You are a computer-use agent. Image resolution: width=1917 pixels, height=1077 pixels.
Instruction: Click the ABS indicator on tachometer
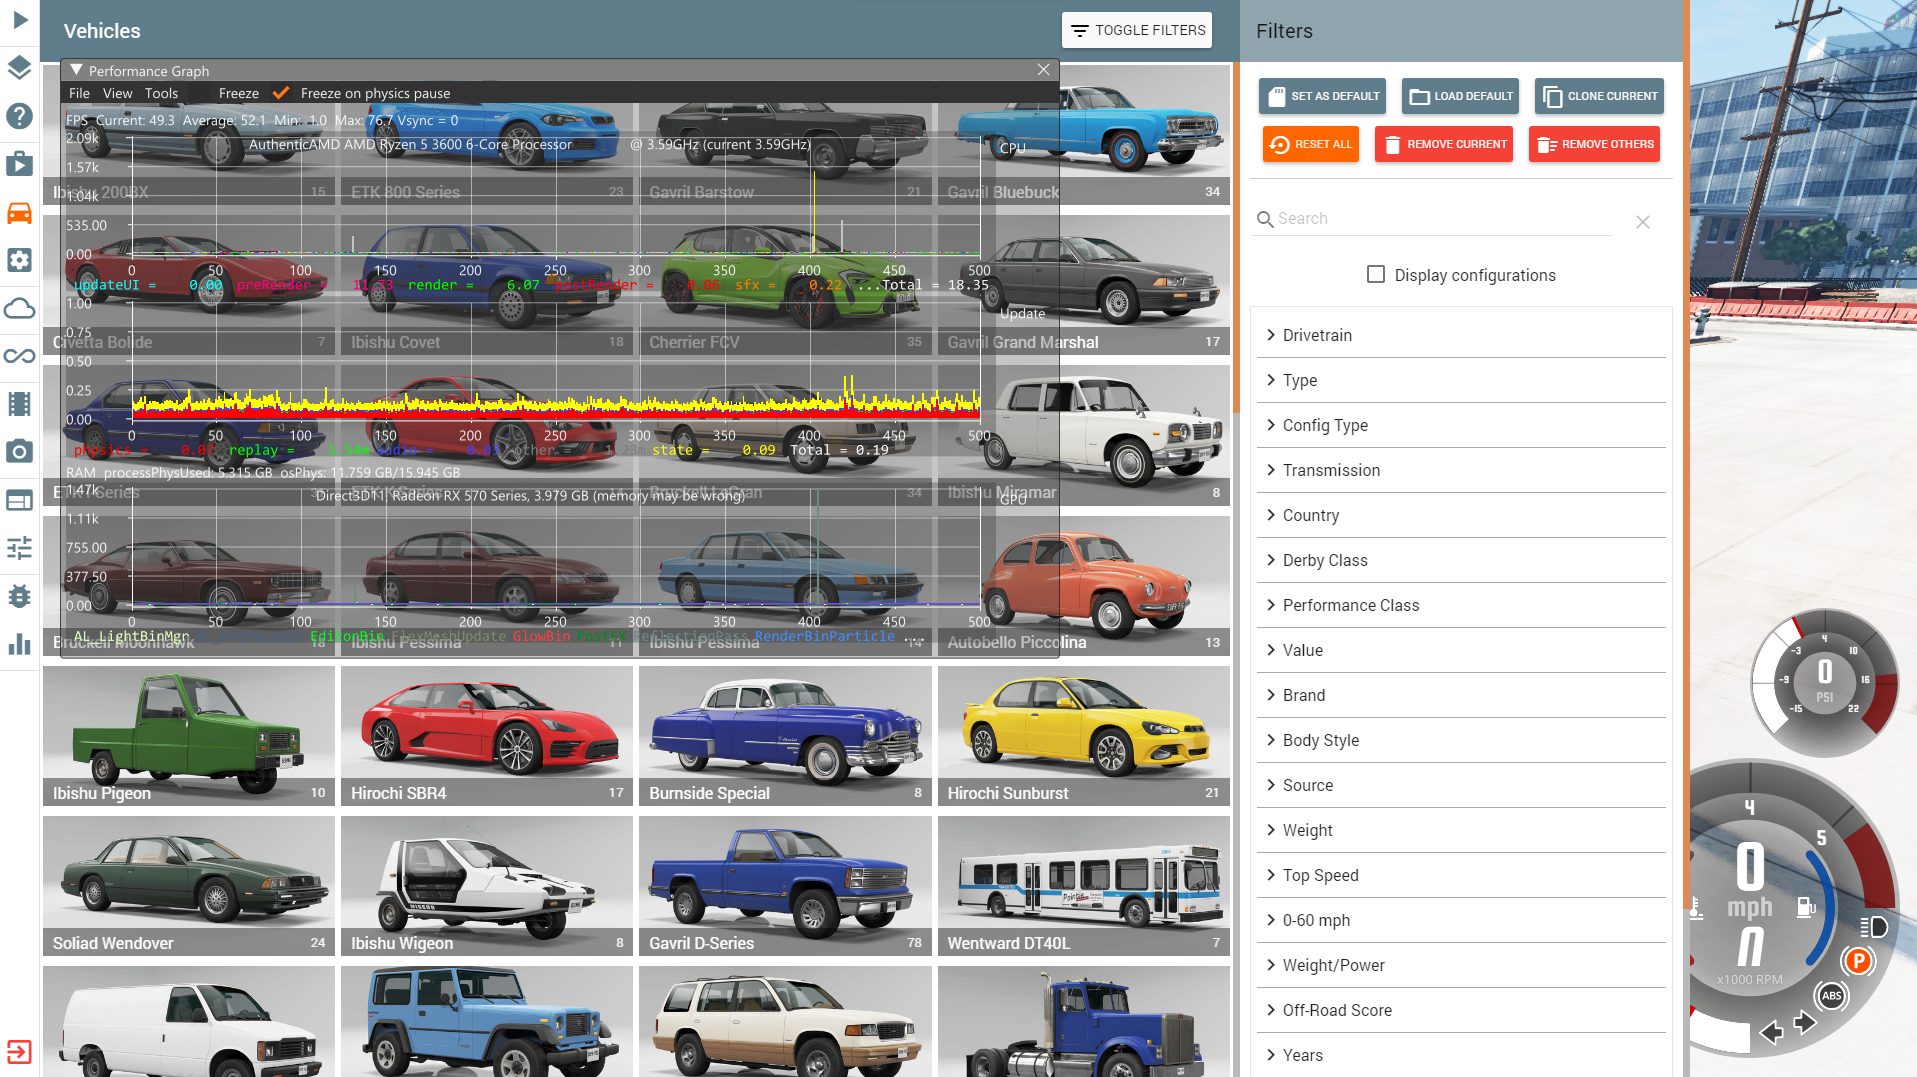(x=1831, y=995)
